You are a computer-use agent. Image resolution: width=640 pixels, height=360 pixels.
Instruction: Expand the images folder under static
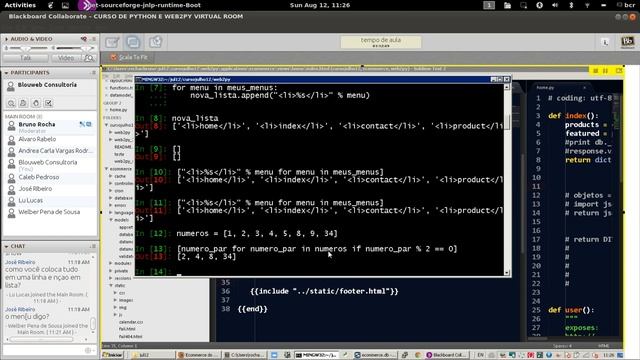tap(116, 300)
